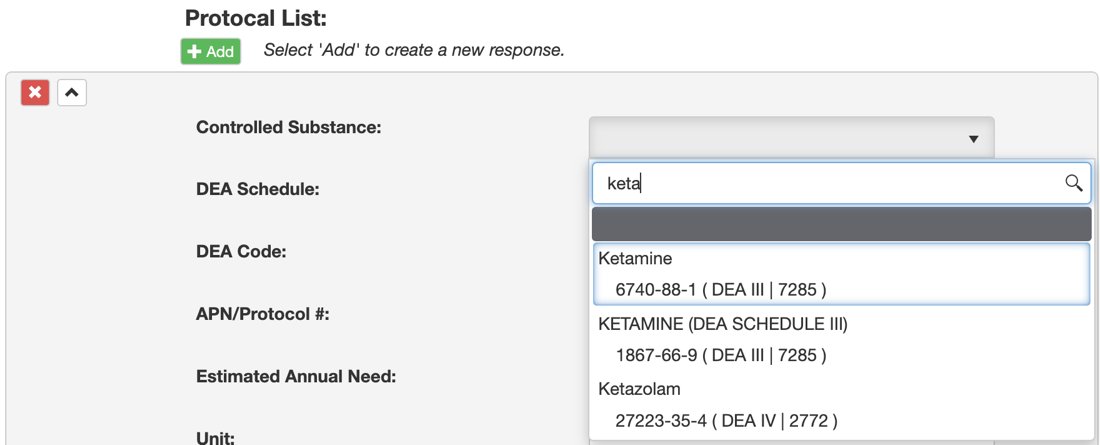This screenshot has width=1100, height=445.
Task: Click the Unit field label
Action: 215,438
